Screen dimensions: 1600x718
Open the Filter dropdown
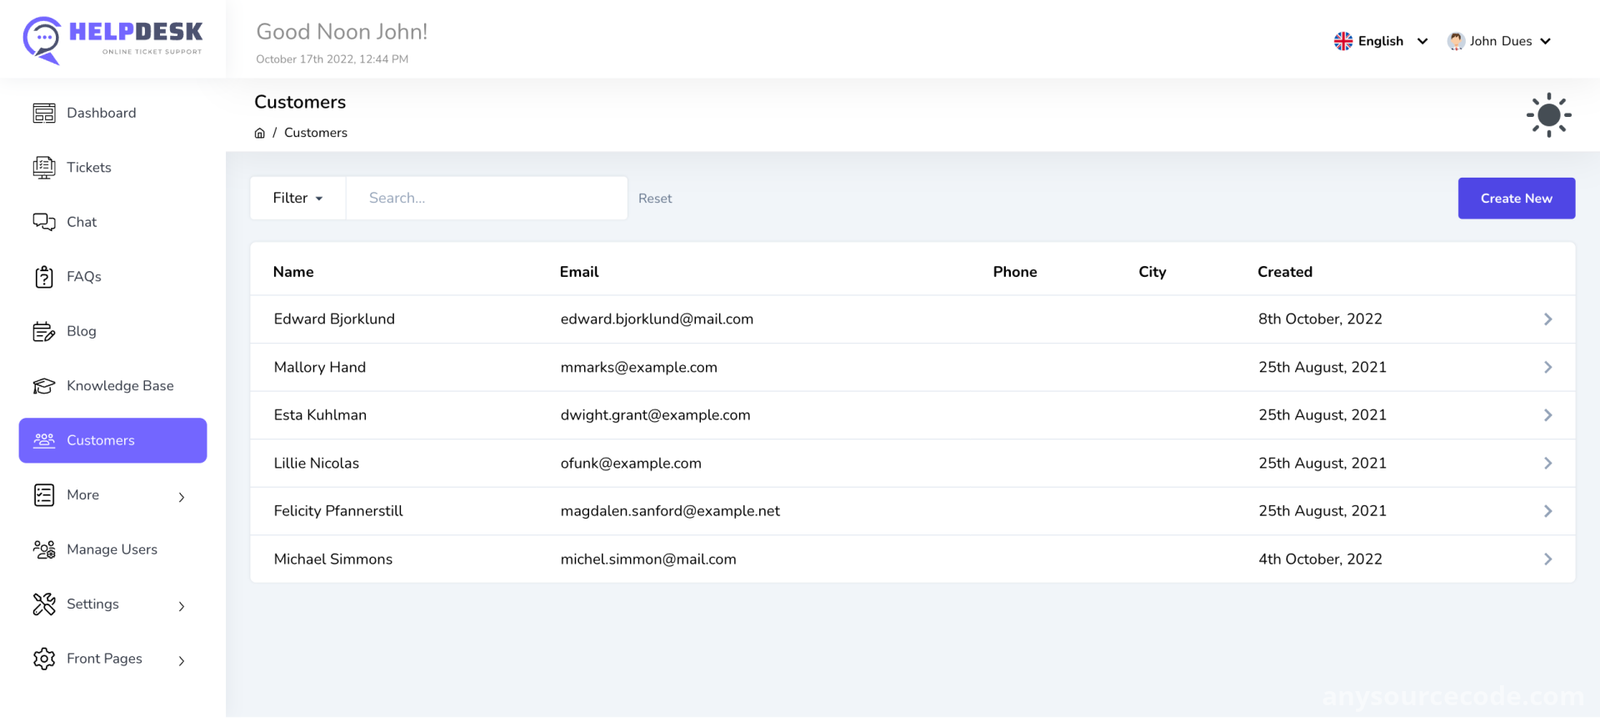tap(298, 198)
